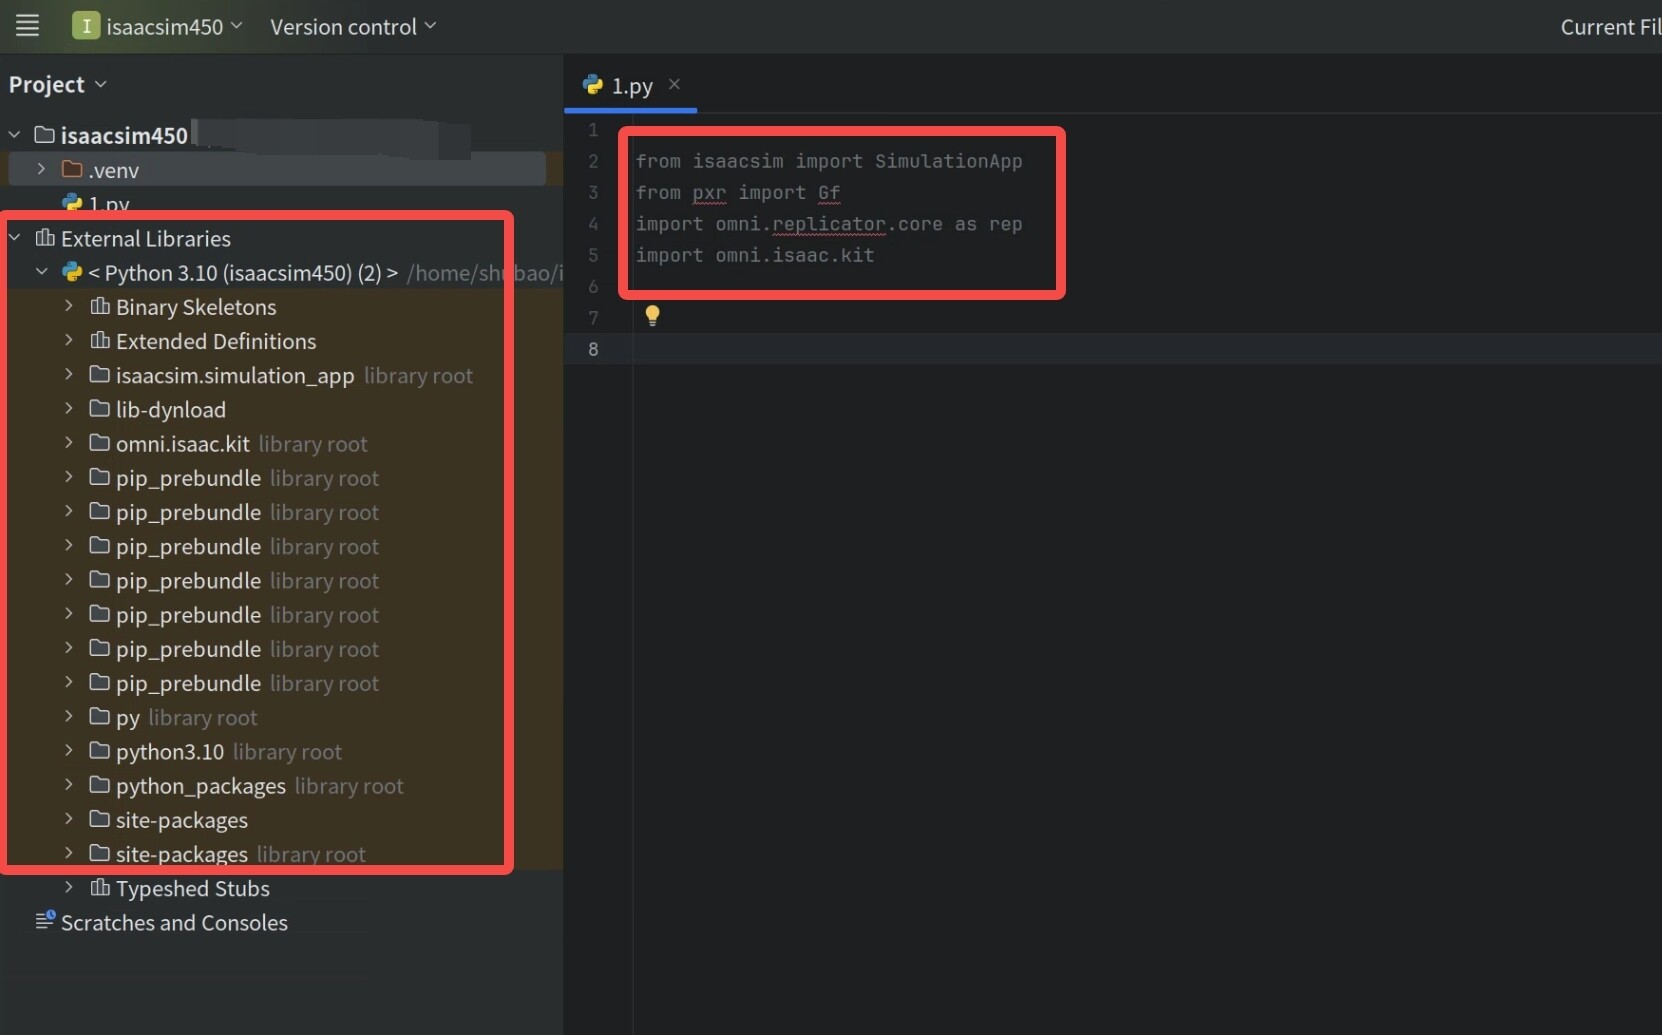Click the omni.isaac.kit folder icon
The width and height of the screenshot is (1662, 1035).
[100, 443]
